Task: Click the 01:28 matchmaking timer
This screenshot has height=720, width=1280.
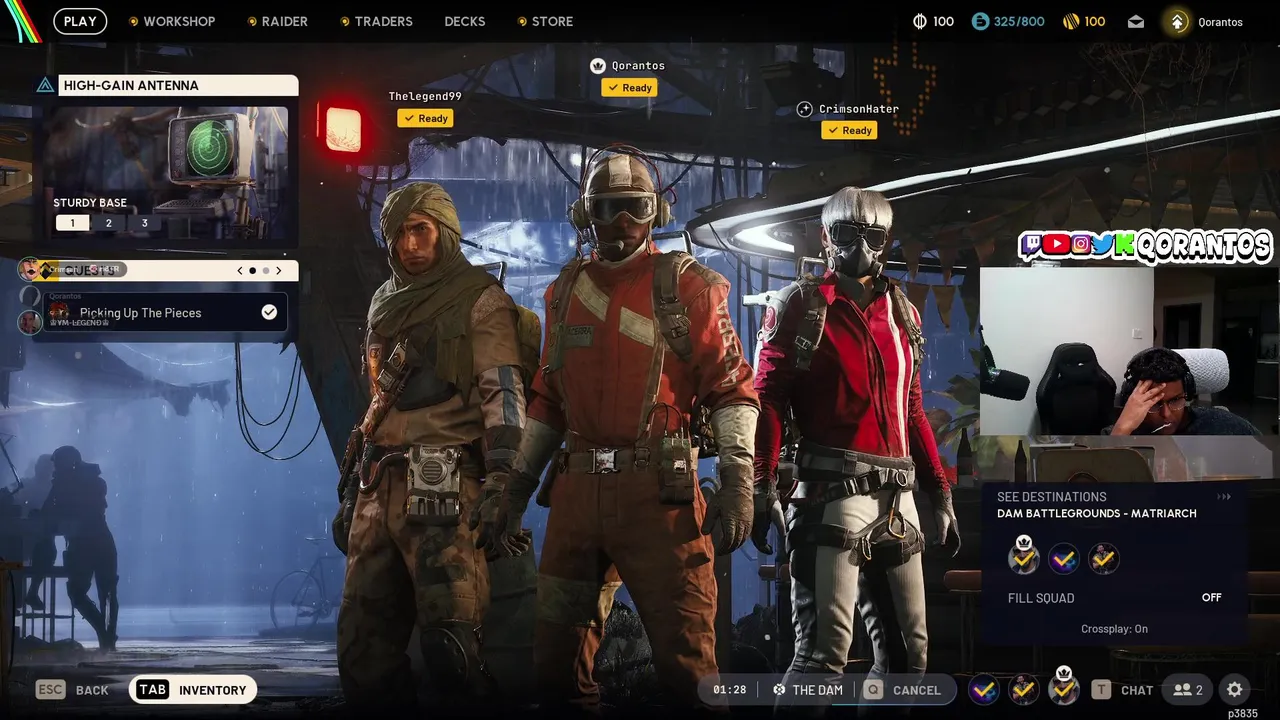Action: tap(729, 690)
